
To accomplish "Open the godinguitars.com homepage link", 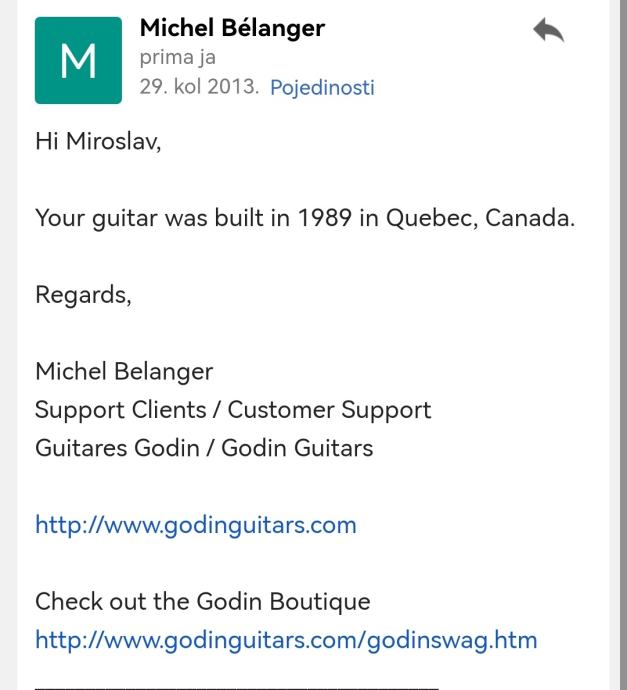I will pyautogui.click(x=195, y=525).
